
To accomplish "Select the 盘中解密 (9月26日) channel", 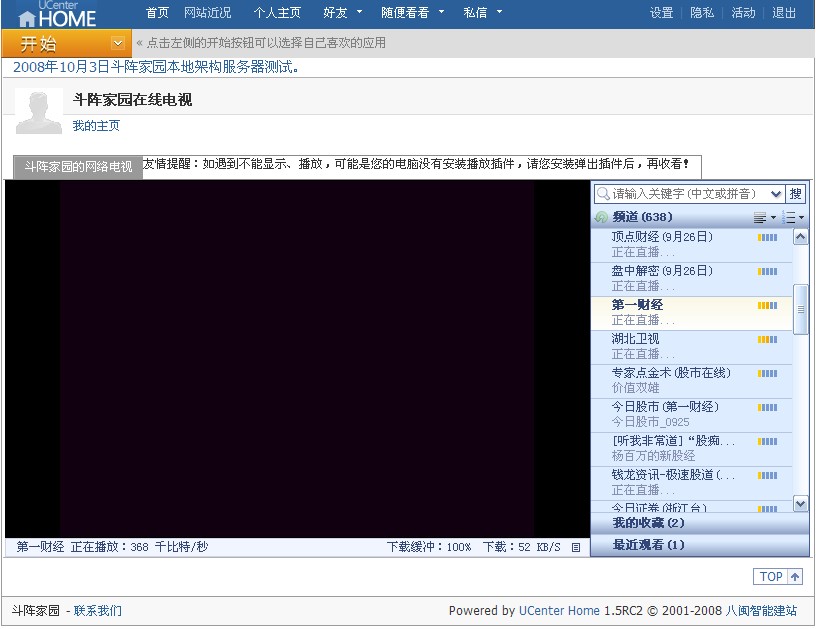I will (692, 278).
